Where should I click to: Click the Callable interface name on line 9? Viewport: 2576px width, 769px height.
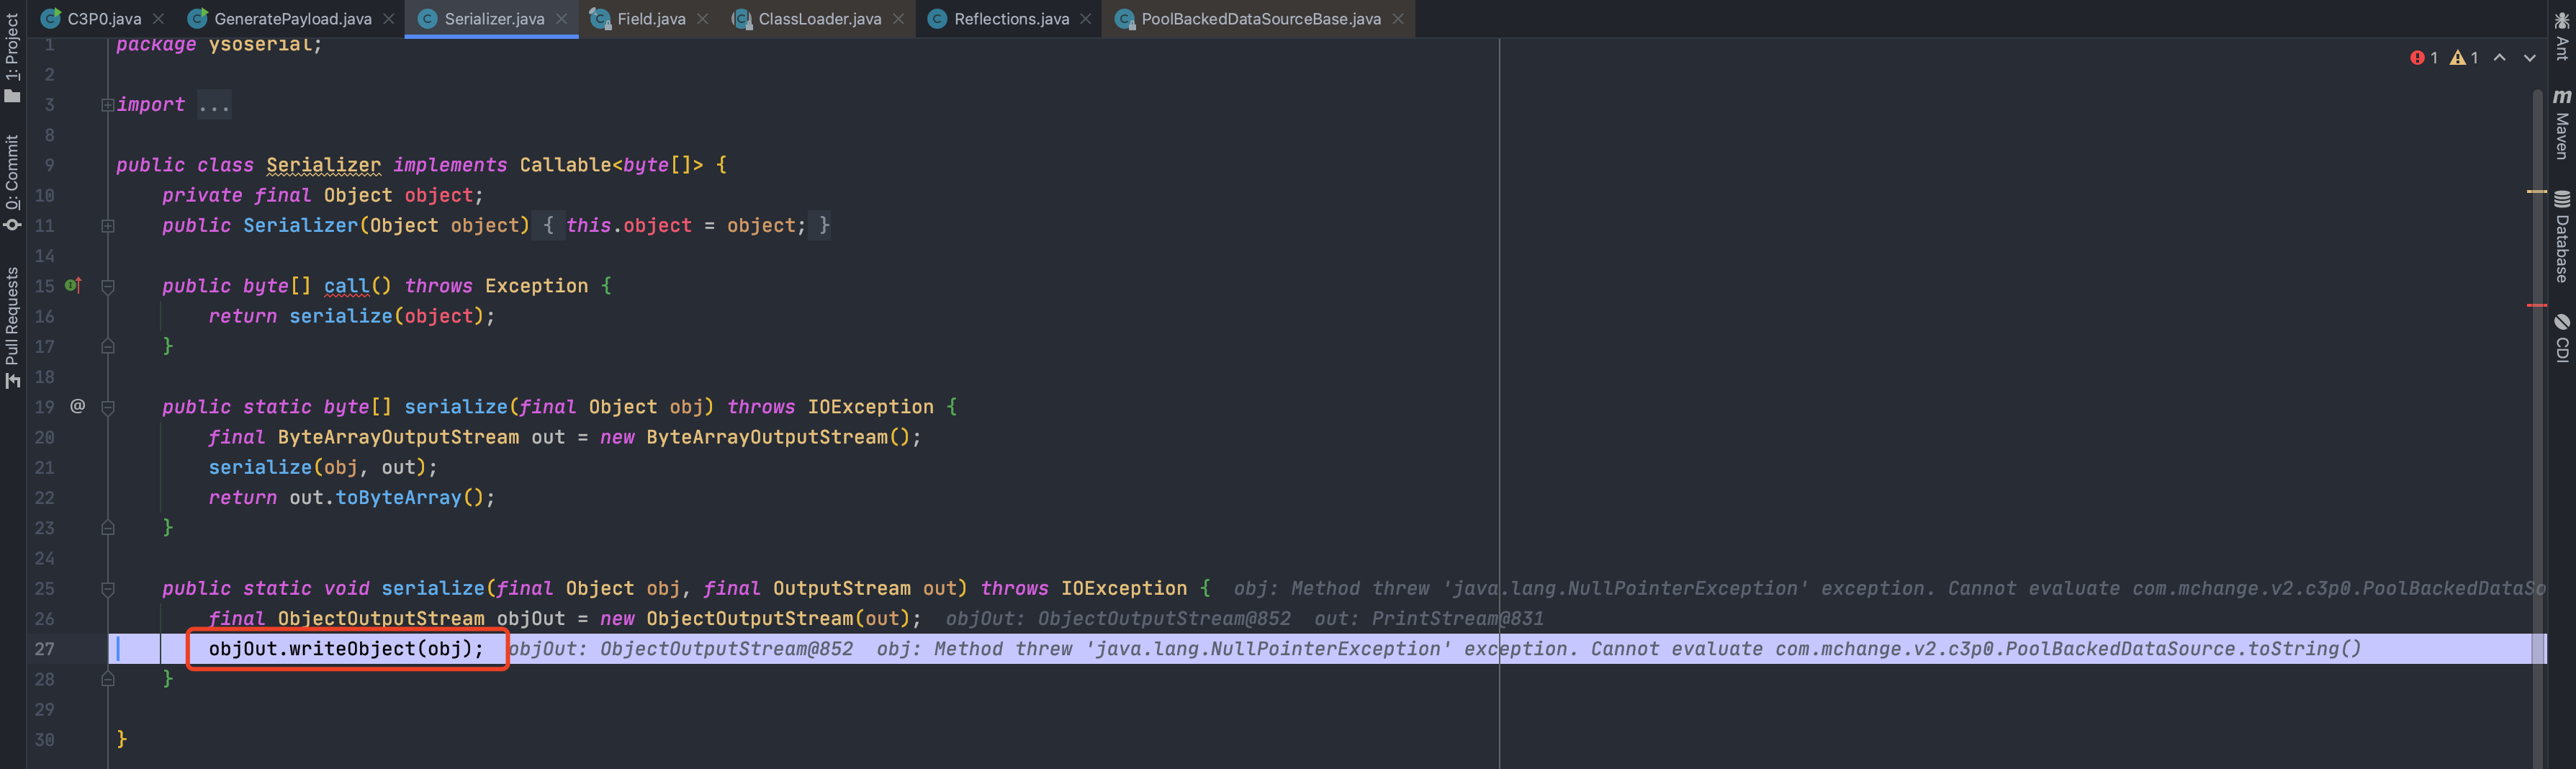tap(565, 165)
